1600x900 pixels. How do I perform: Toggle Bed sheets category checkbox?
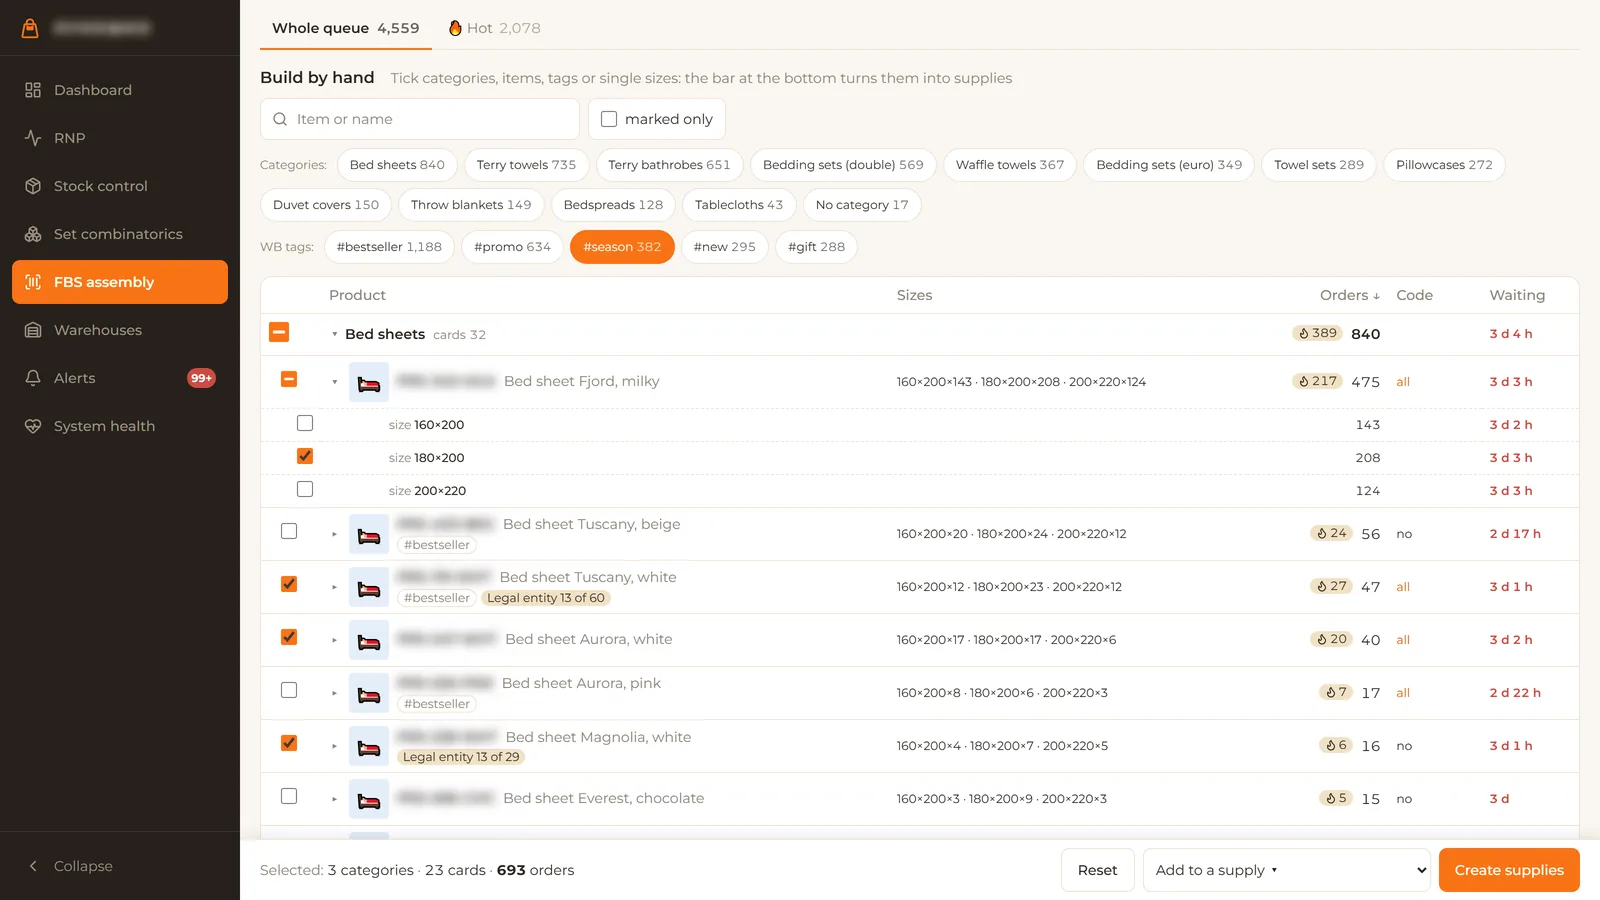pyautogui.click(x=279, y=332)
